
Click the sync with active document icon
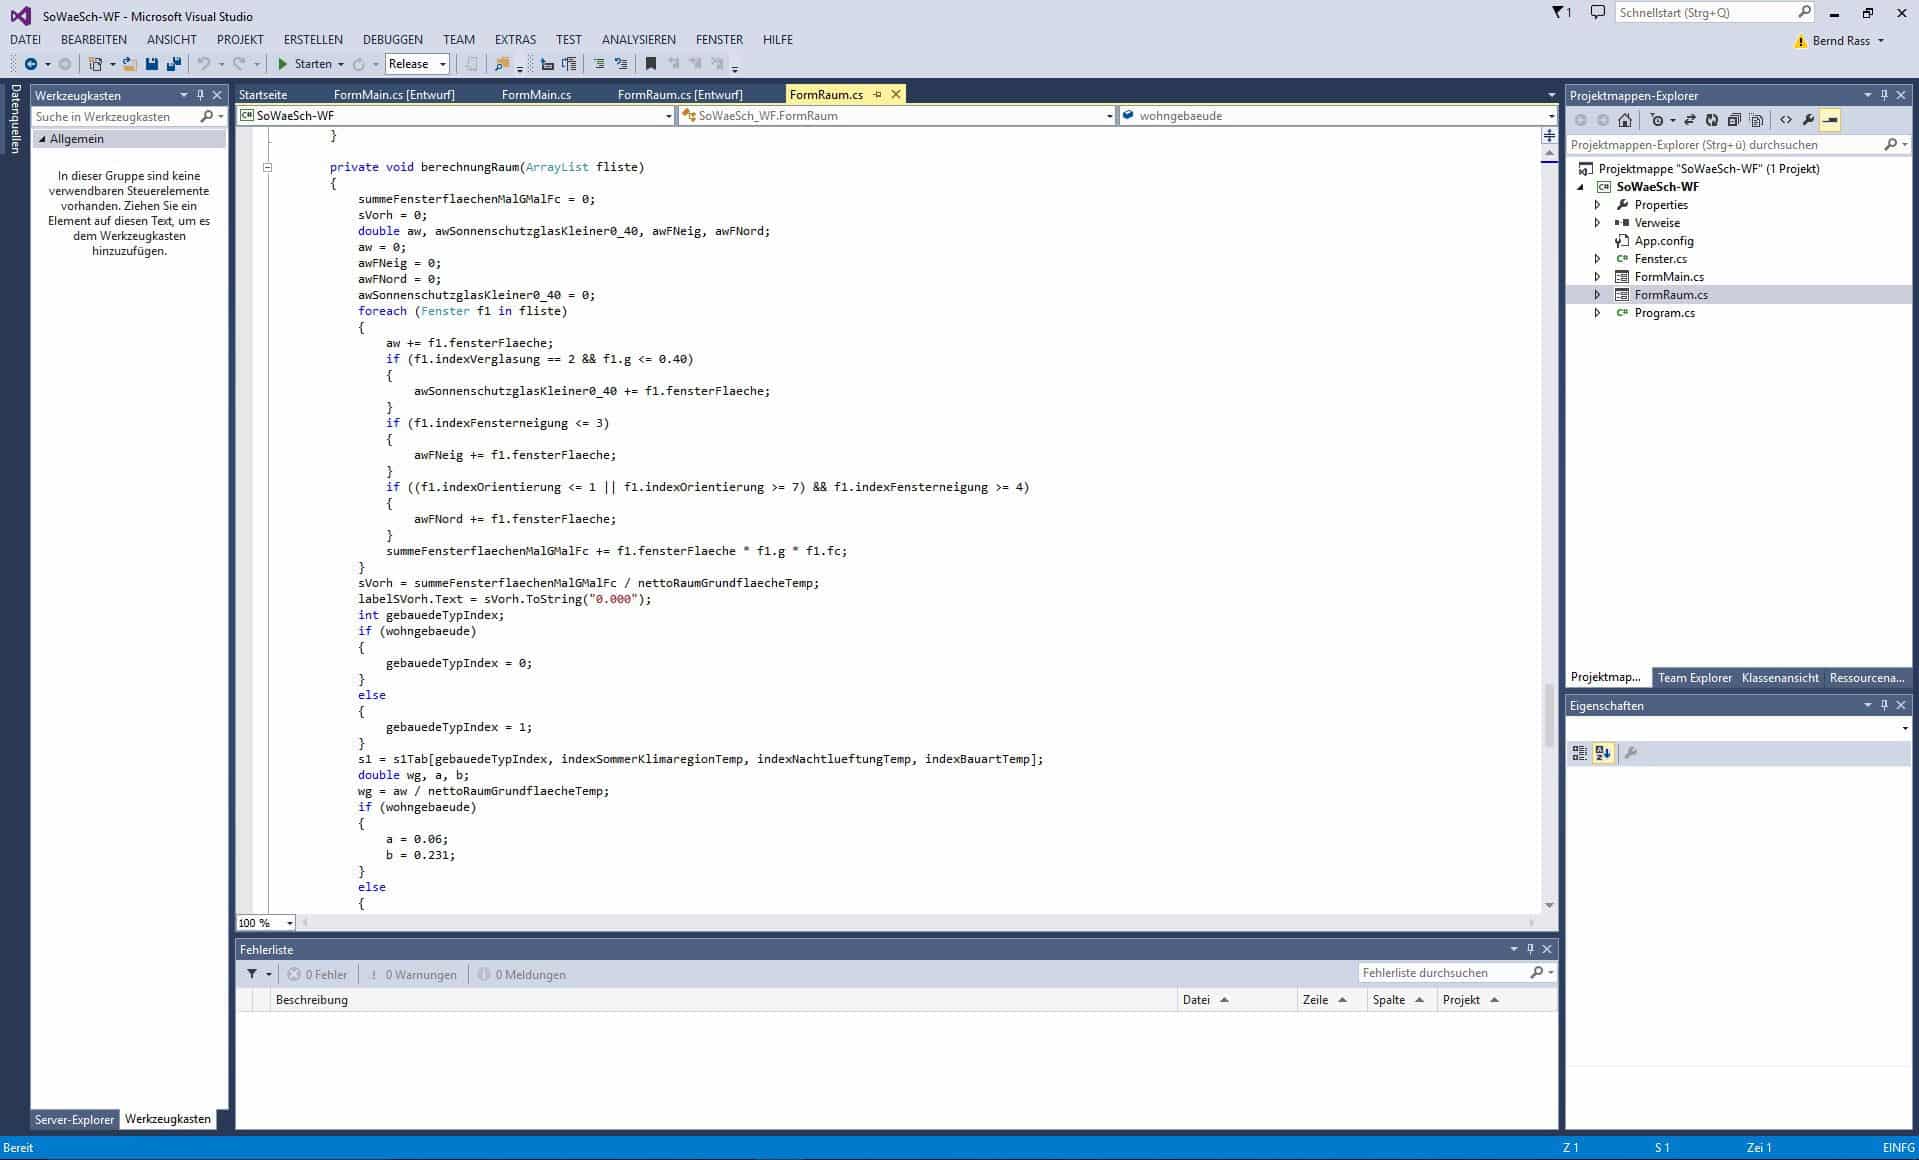pos(1690,120)
